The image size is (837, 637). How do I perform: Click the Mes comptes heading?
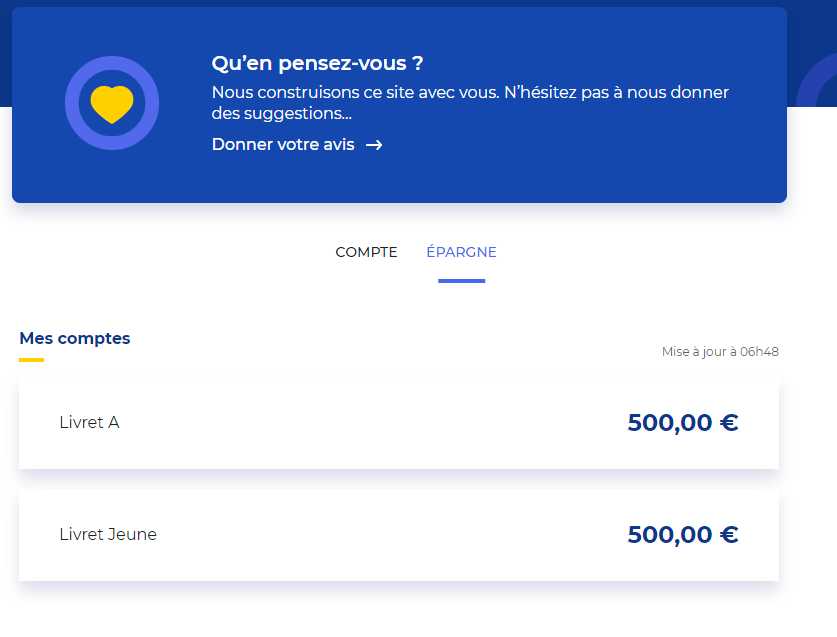coord(75,338)
